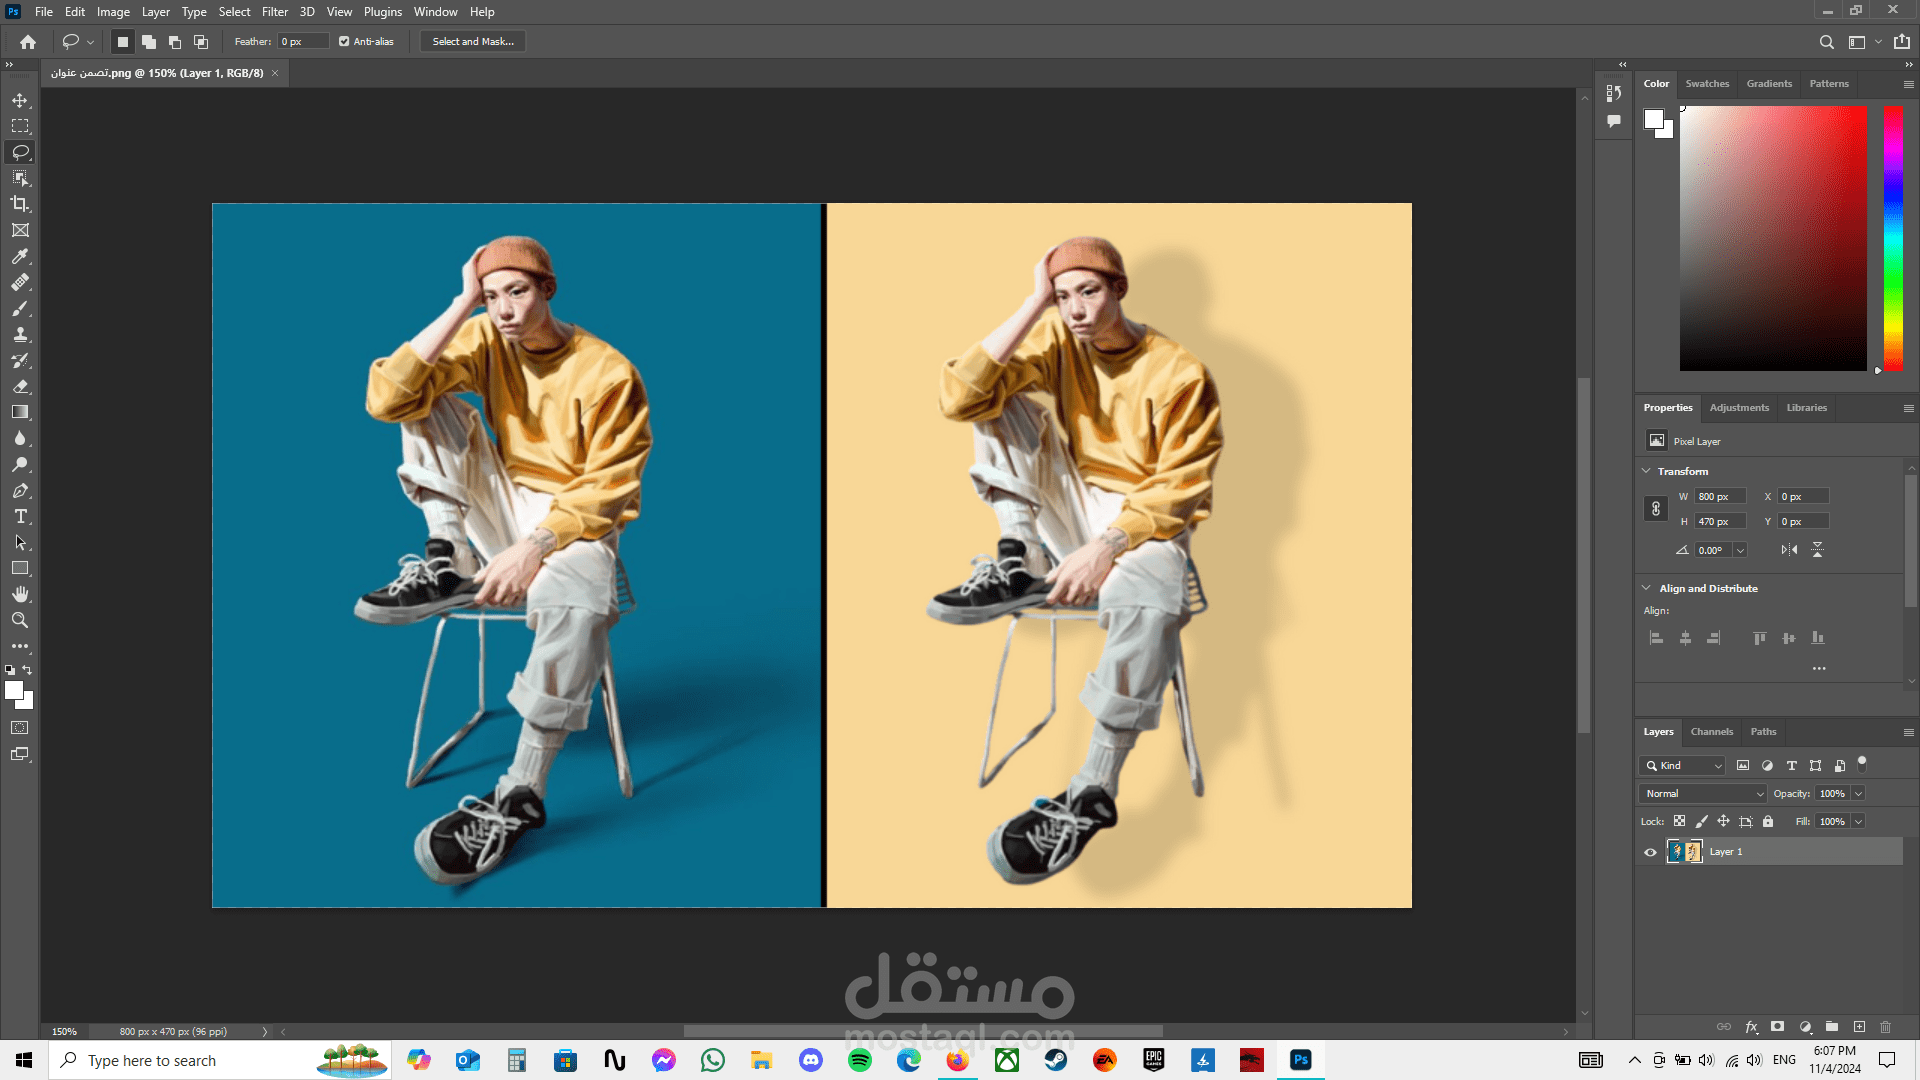
Task: Open rotation angle dropdown in Transform
Action: [1740, 550]
